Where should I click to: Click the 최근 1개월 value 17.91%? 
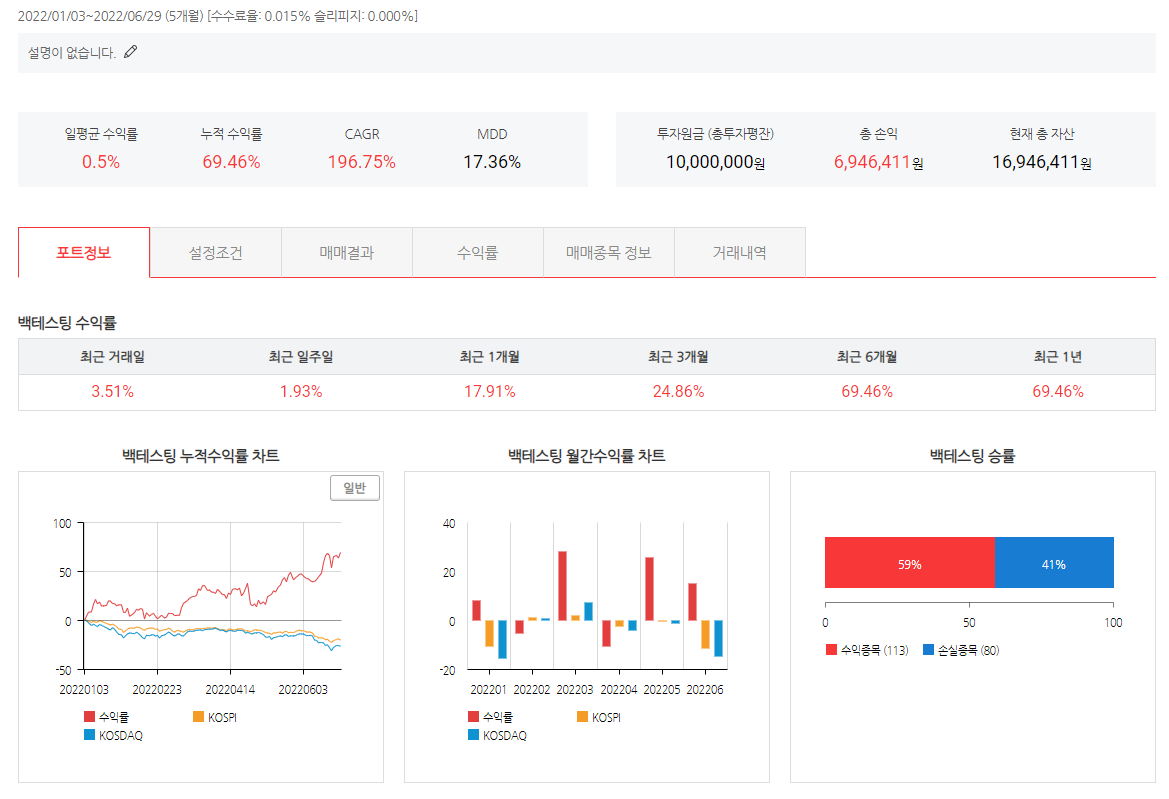(490, 391)
